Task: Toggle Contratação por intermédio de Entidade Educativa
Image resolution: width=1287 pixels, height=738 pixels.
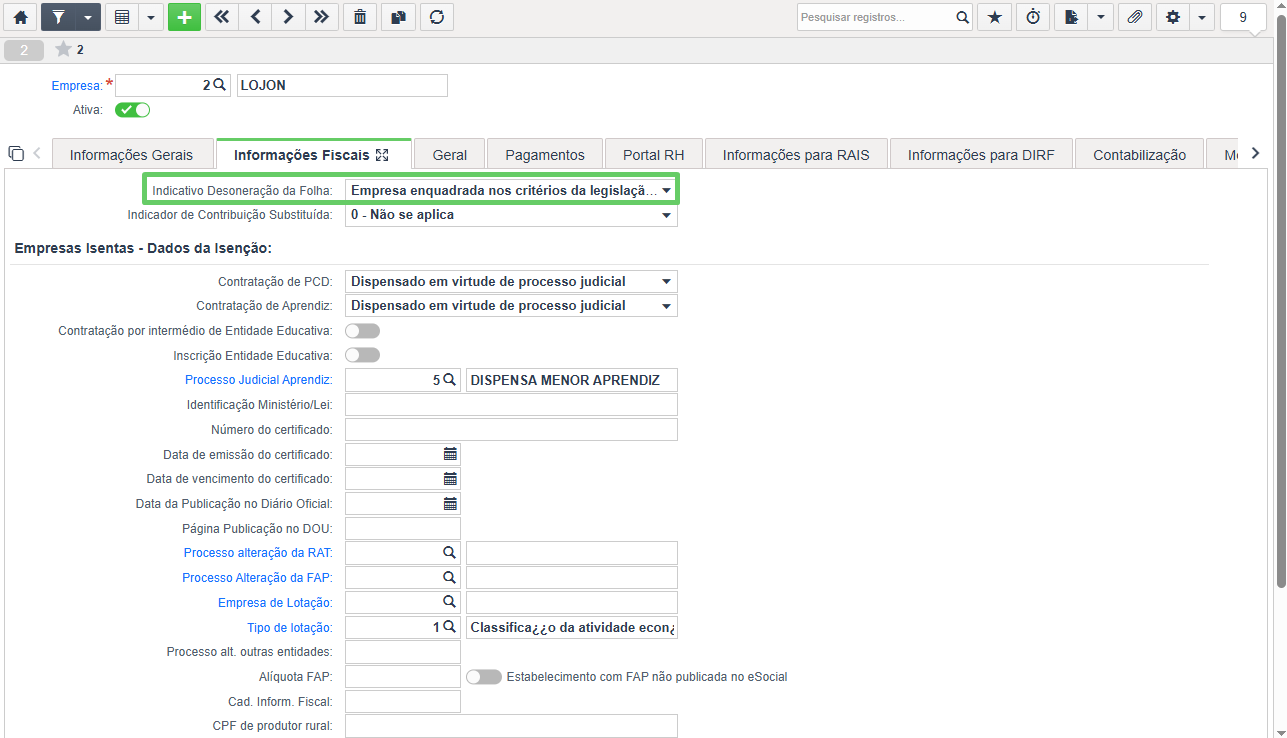Action: click(362, 331)
